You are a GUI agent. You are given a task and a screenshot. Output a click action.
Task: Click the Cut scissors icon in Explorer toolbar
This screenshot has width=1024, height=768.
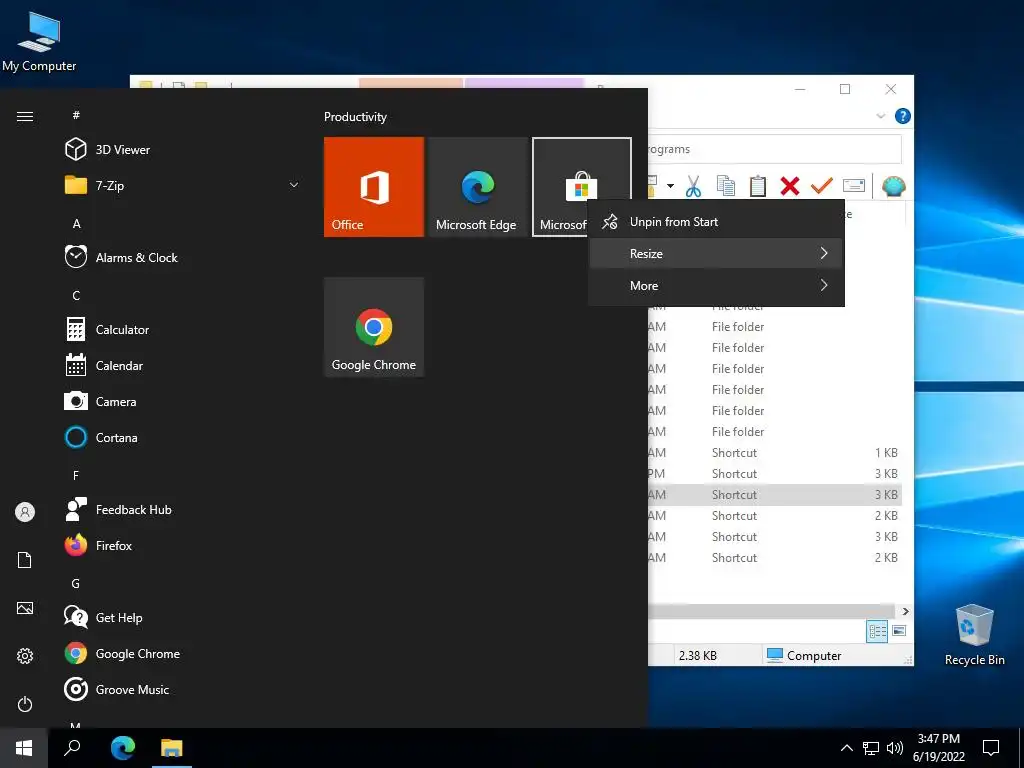pos(693,187)
